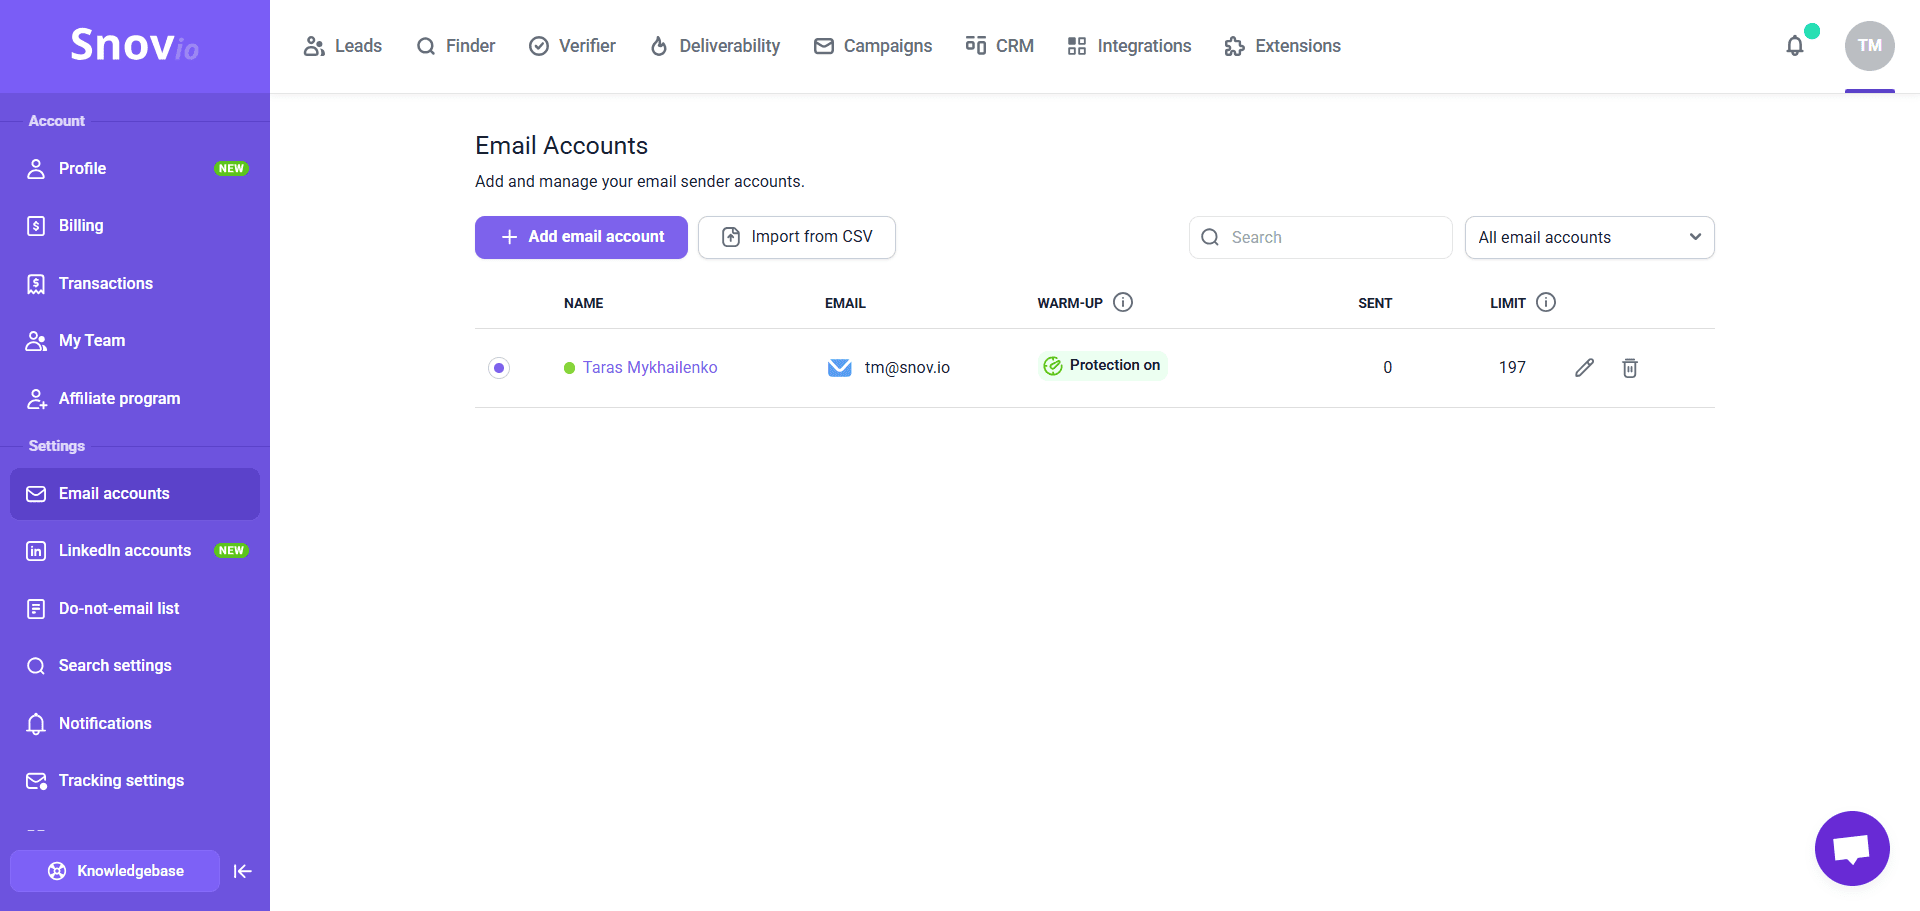Click the Add email account button
The height and width of the screenshot is (911, 1920).
(581, 237)
